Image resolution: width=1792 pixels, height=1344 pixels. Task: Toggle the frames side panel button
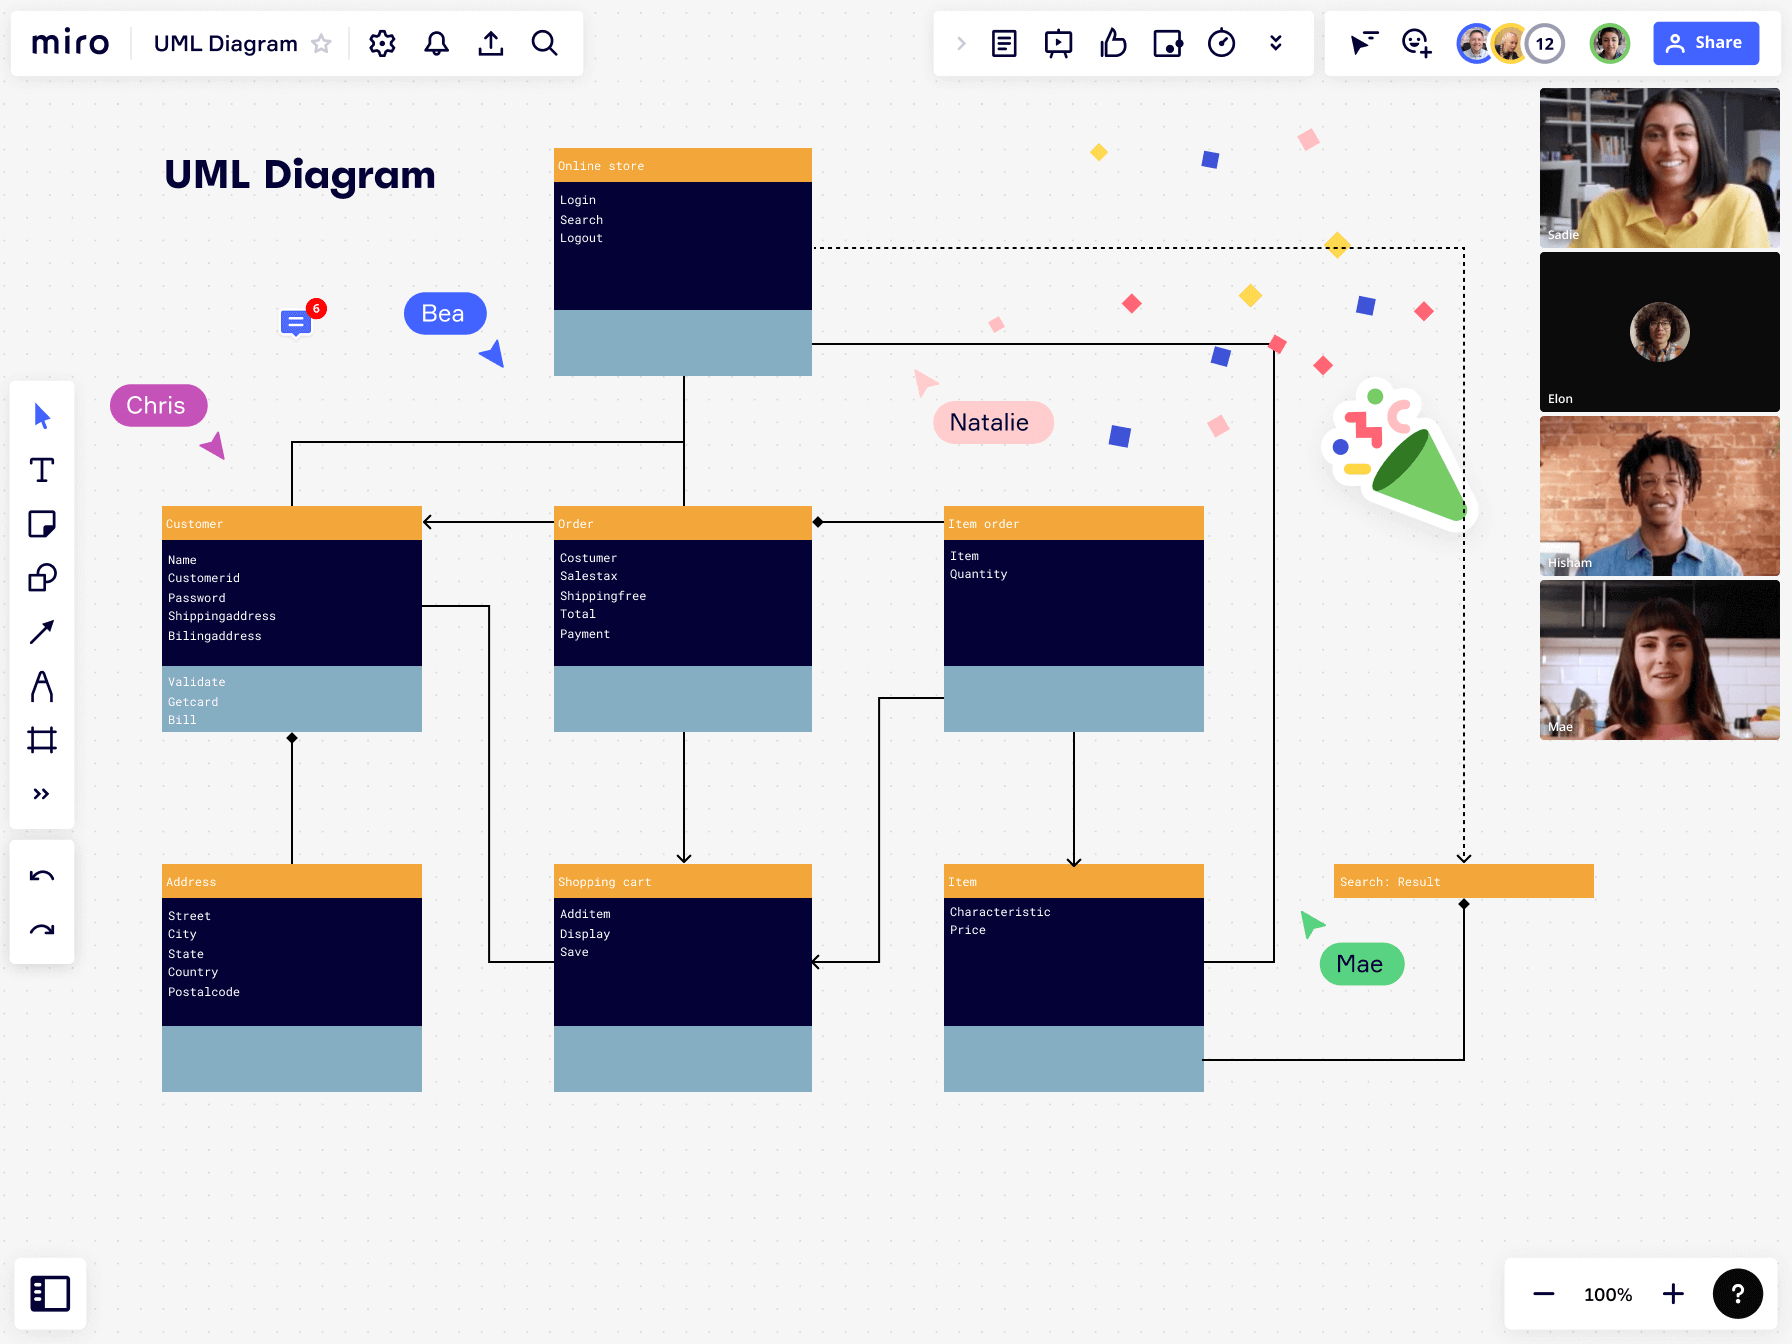point(50,1293)
